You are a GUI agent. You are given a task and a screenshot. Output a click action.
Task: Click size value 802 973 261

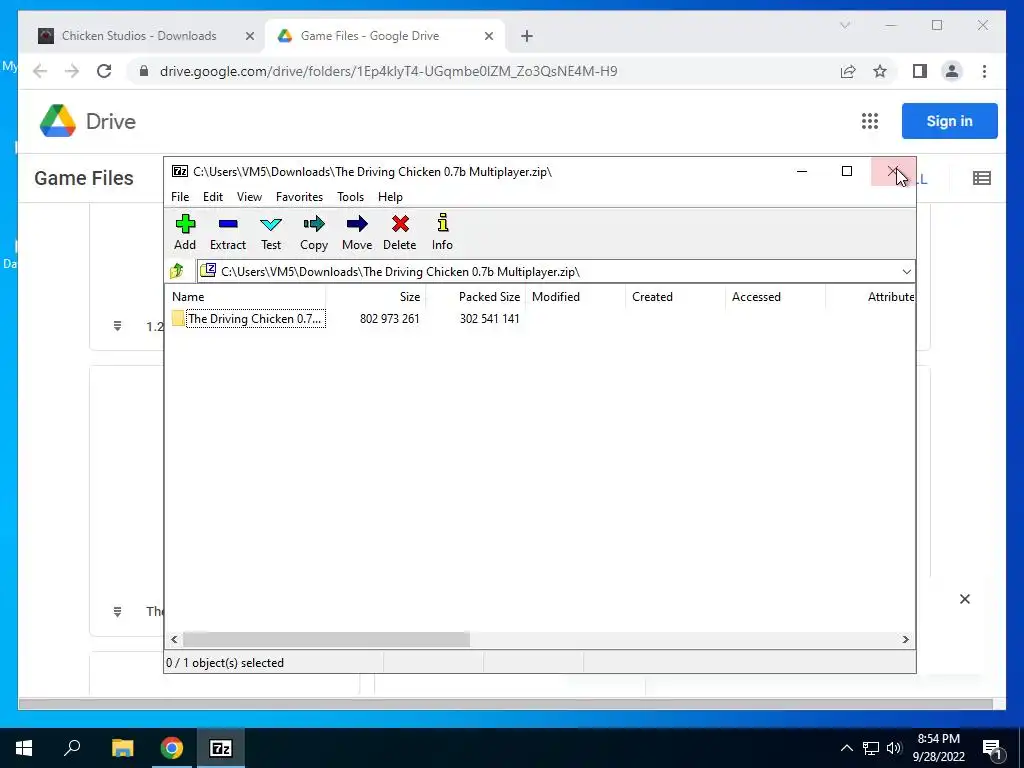coord(389,319)
